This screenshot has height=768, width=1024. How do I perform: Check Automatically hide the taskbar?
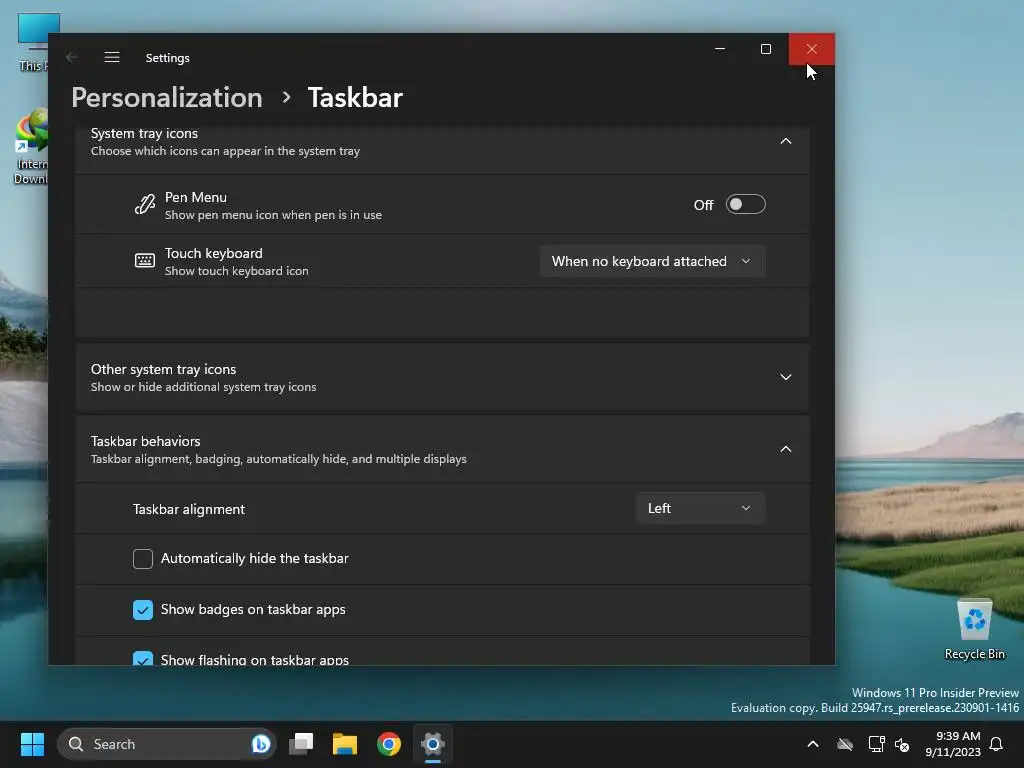click(143, 559)
